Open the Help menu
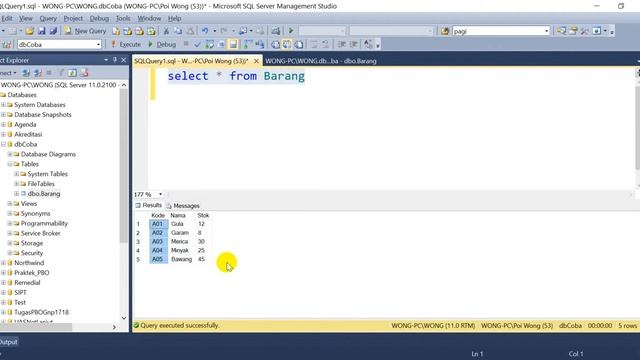The image size is (640, 360). (174, 18)
